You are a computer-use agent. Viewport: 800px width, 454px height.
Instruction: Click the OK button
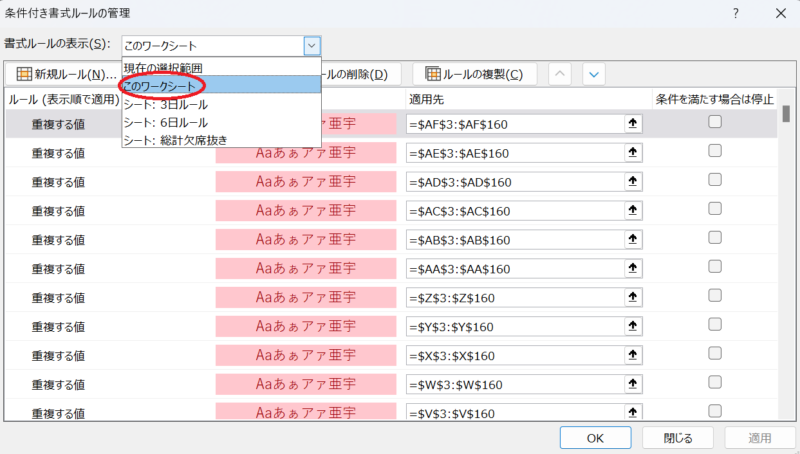click(595, 437)
